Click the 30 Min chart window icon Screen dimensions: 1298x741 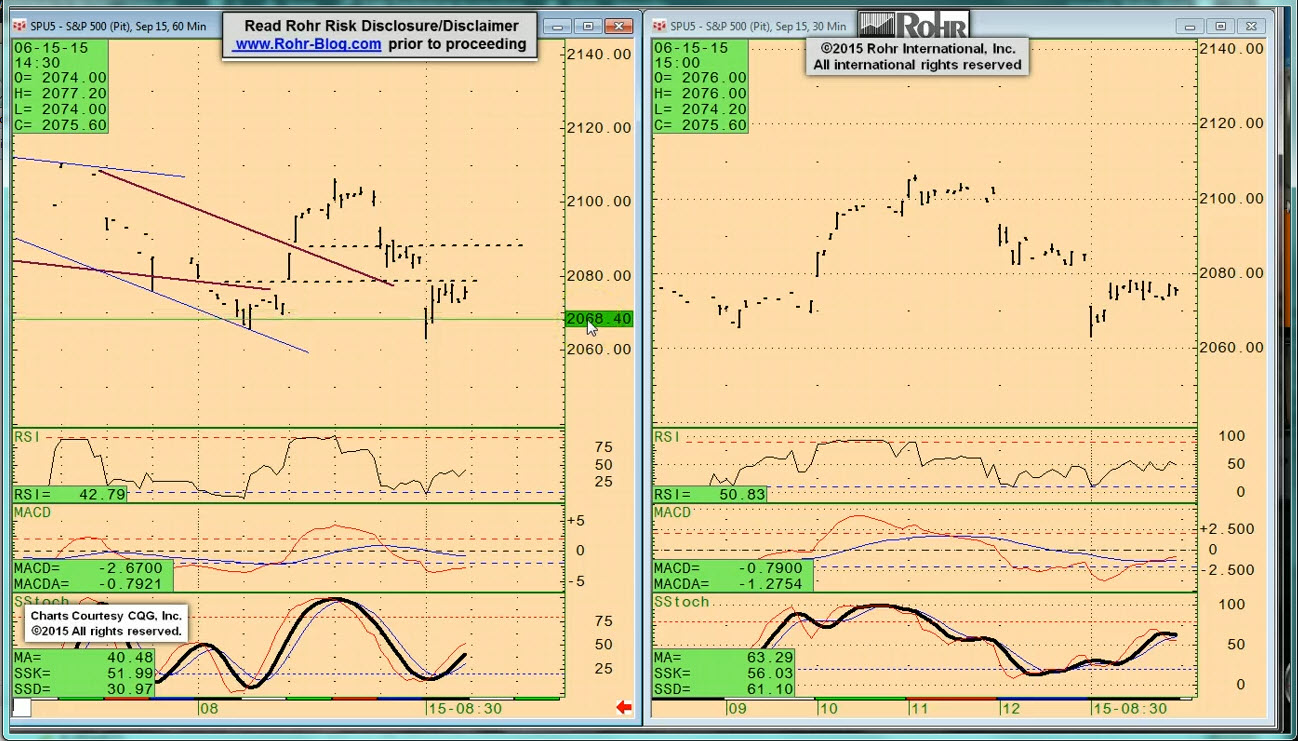click(660, 26)
